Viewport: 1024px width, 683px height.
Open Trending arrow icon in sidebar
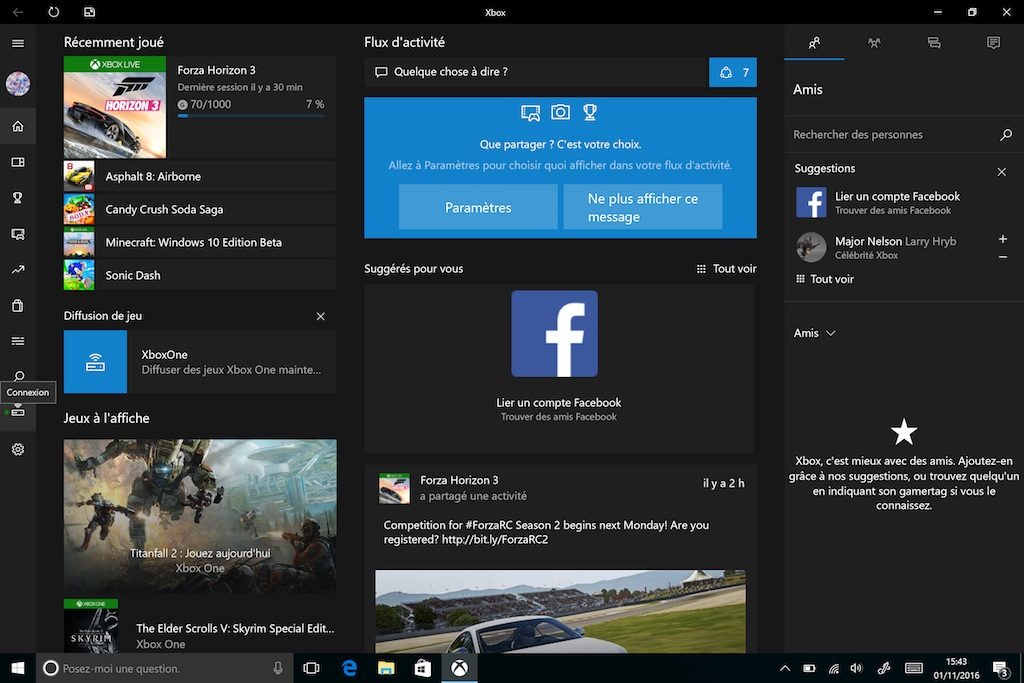(18, 270)
